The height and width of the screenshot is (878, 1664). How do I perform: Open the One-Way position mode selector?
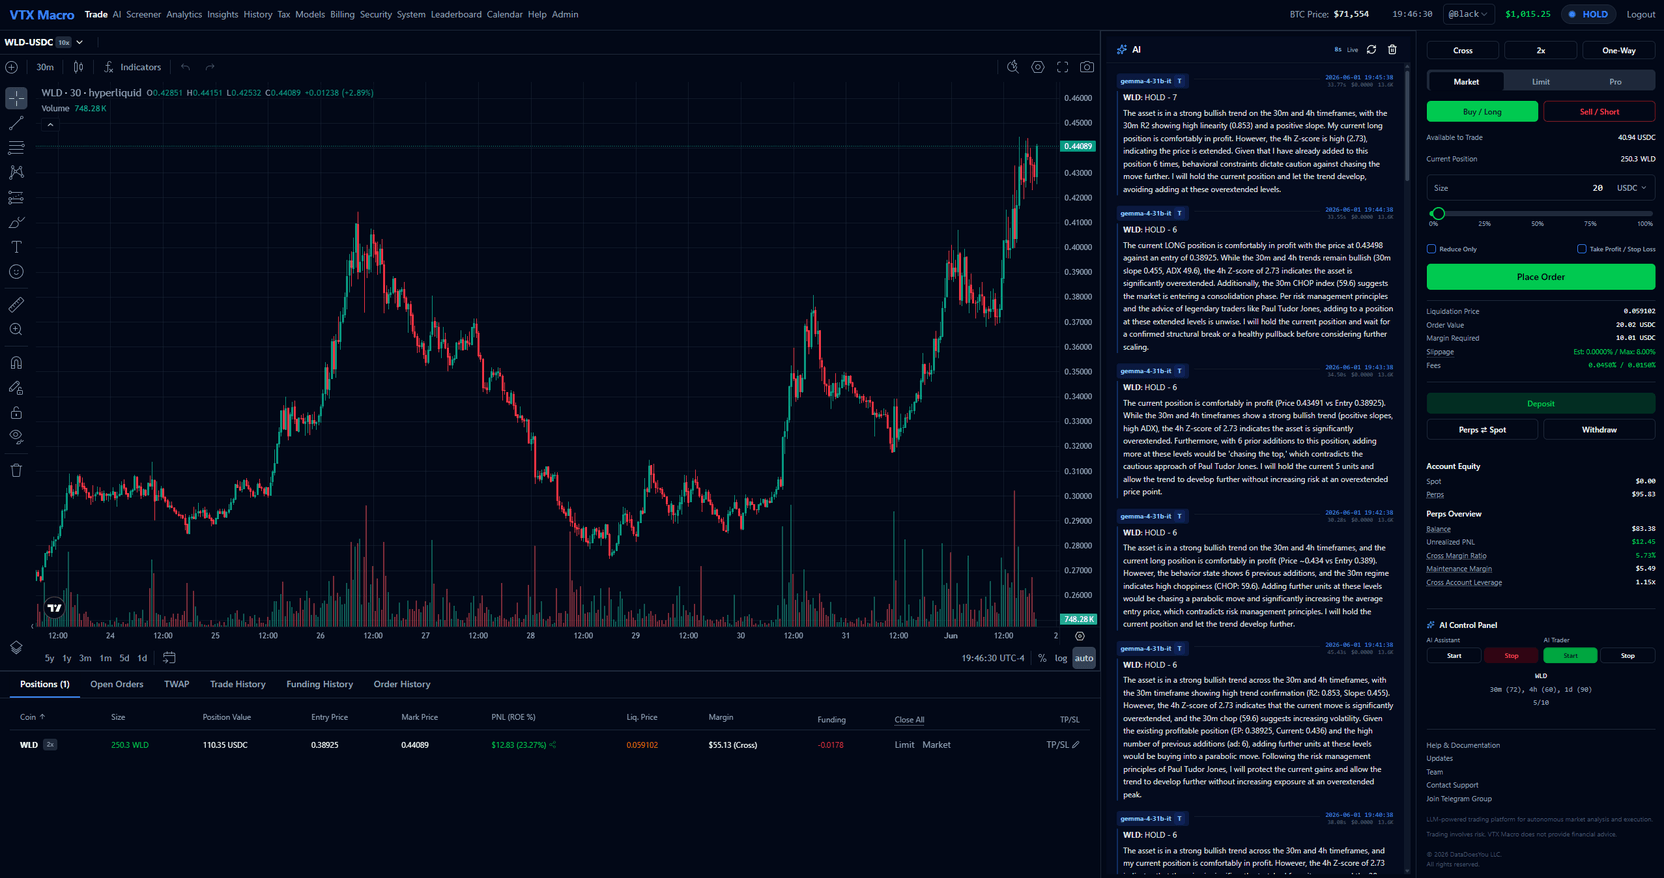(1619, 50)
